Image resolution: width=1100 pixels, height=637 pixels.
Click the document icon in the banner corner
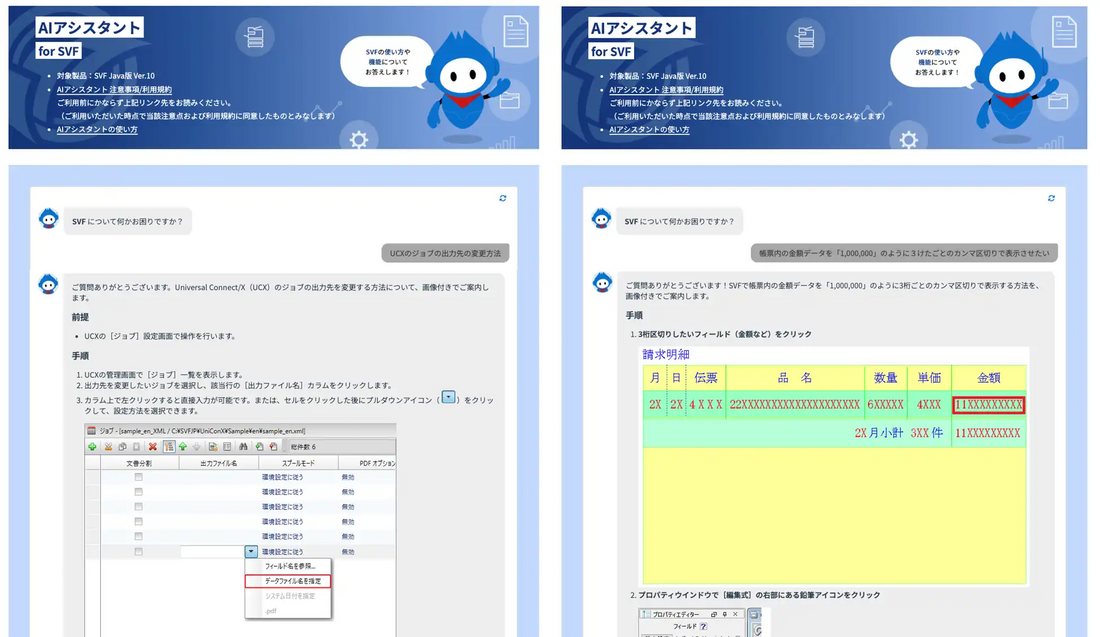click(x=1064, y=30)
